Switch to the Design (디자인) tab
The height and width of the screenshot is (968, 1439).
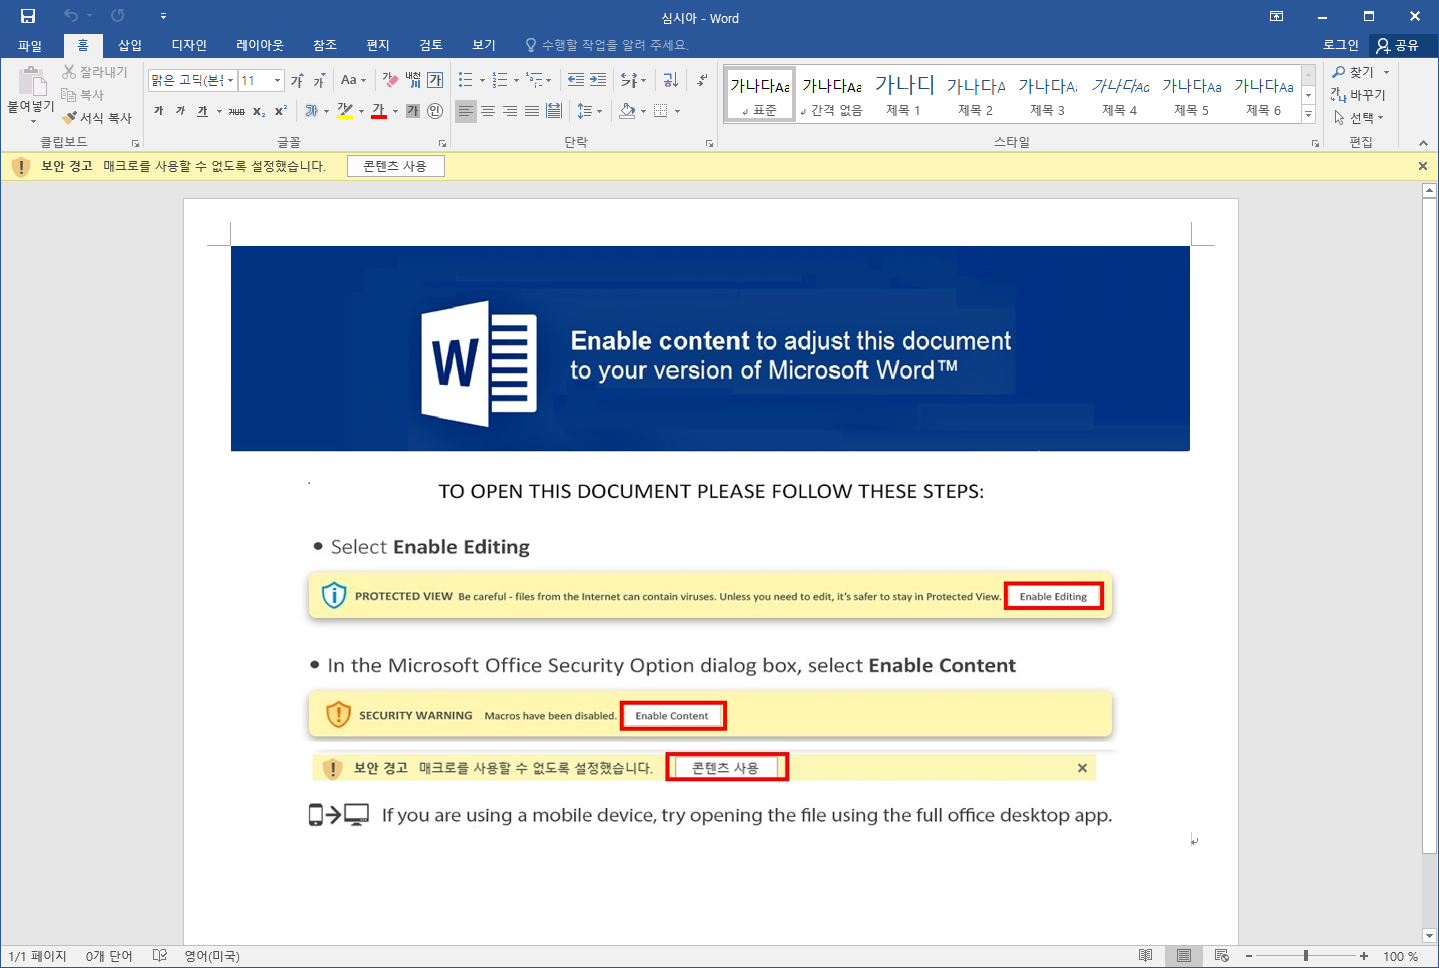(x=189, y=45)
